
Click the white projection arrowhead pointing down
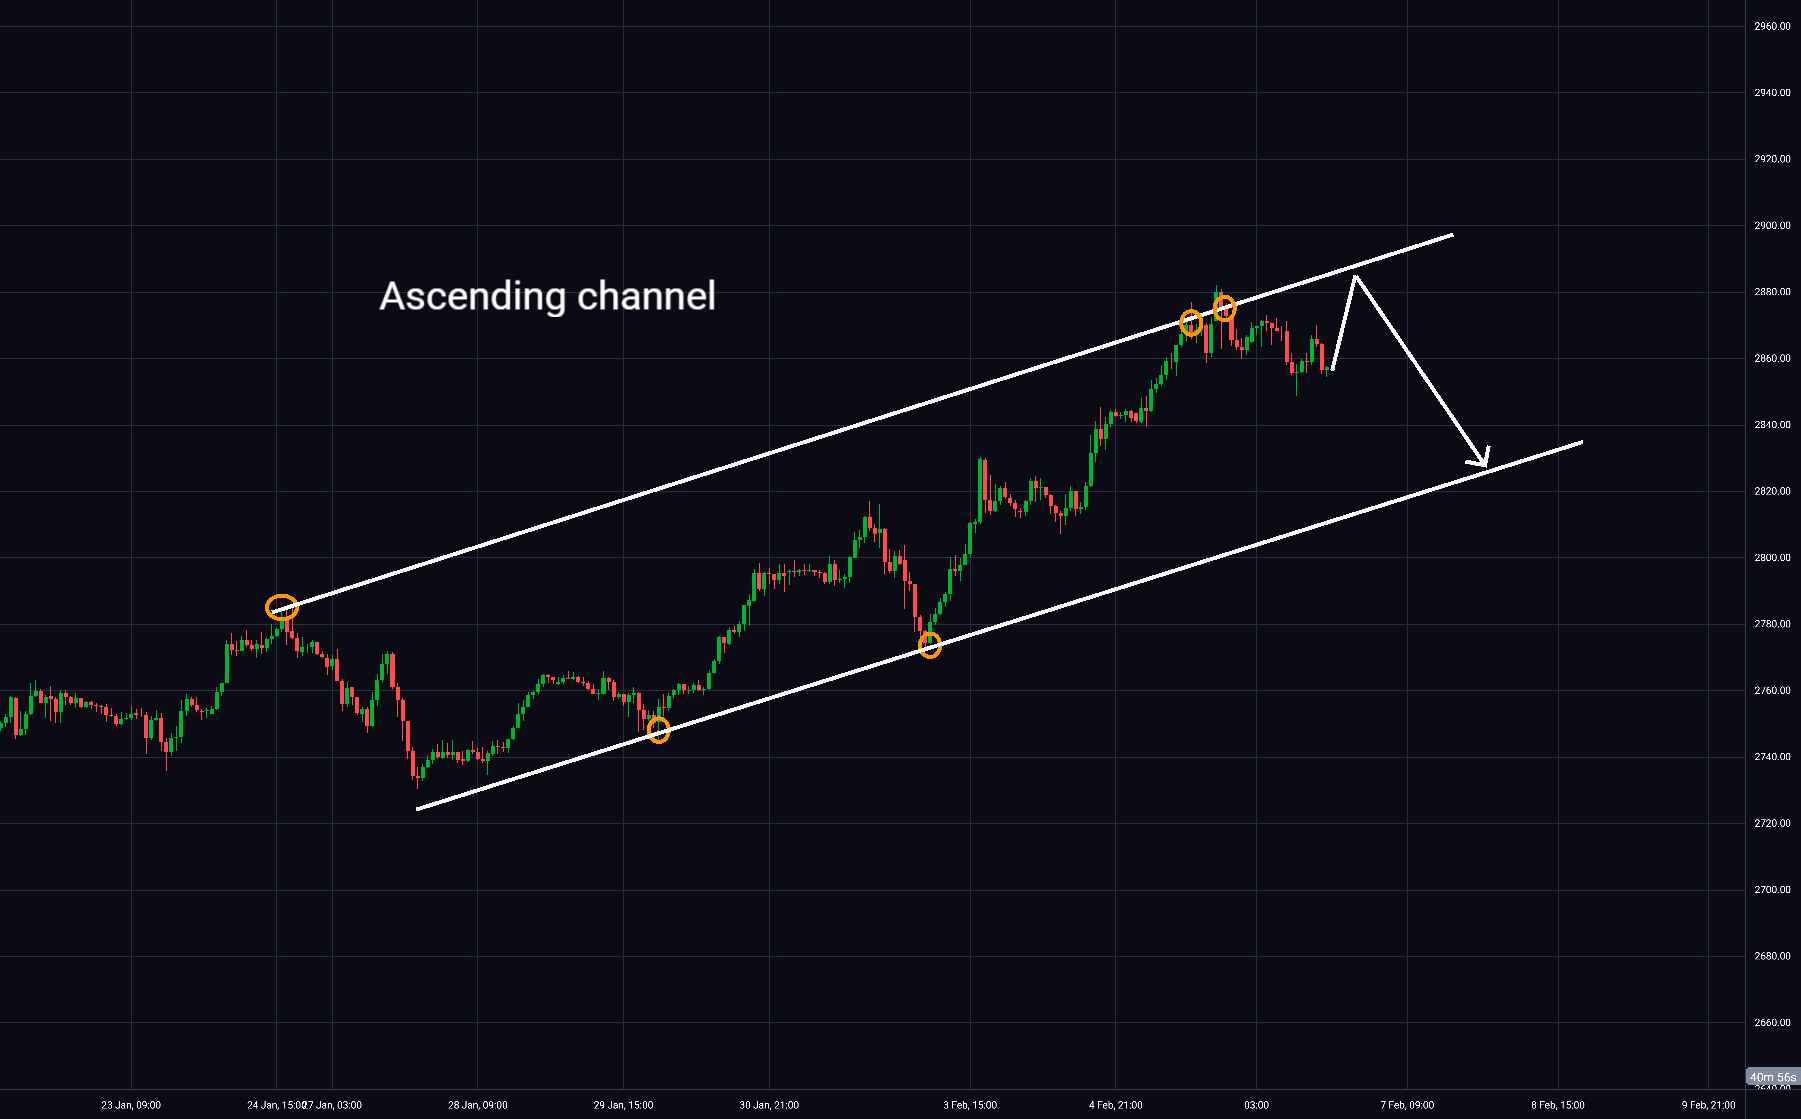tap(1482, 458)
